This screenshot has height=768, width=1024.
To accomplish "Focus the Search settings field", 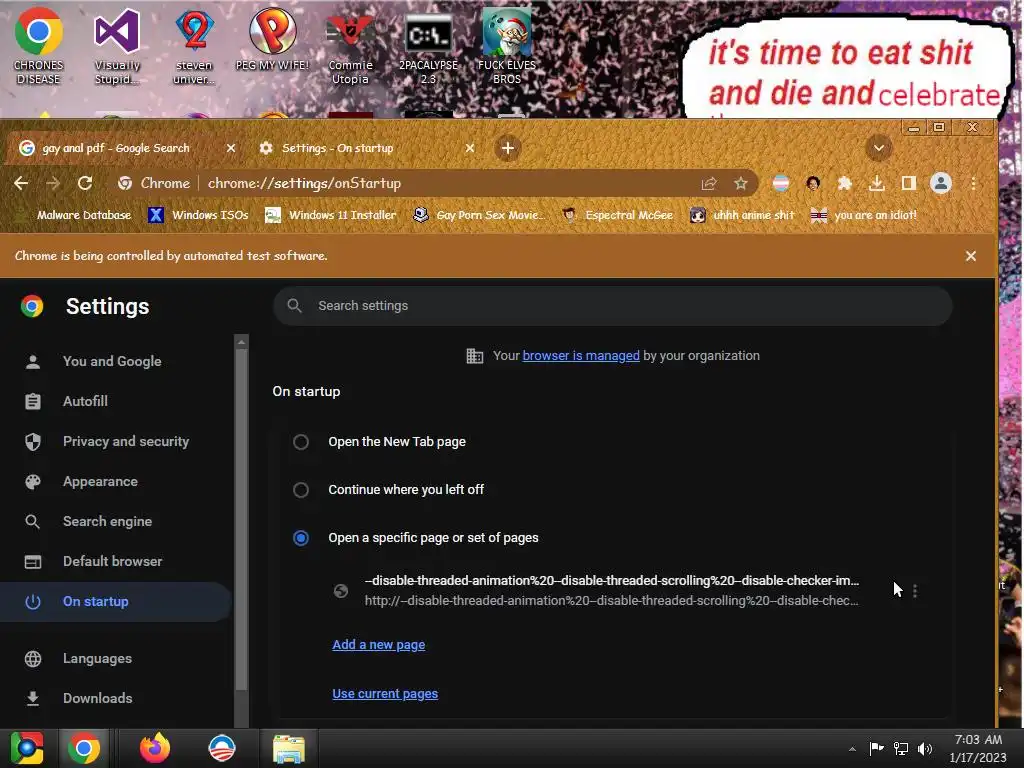I will [x=613, y=306].
